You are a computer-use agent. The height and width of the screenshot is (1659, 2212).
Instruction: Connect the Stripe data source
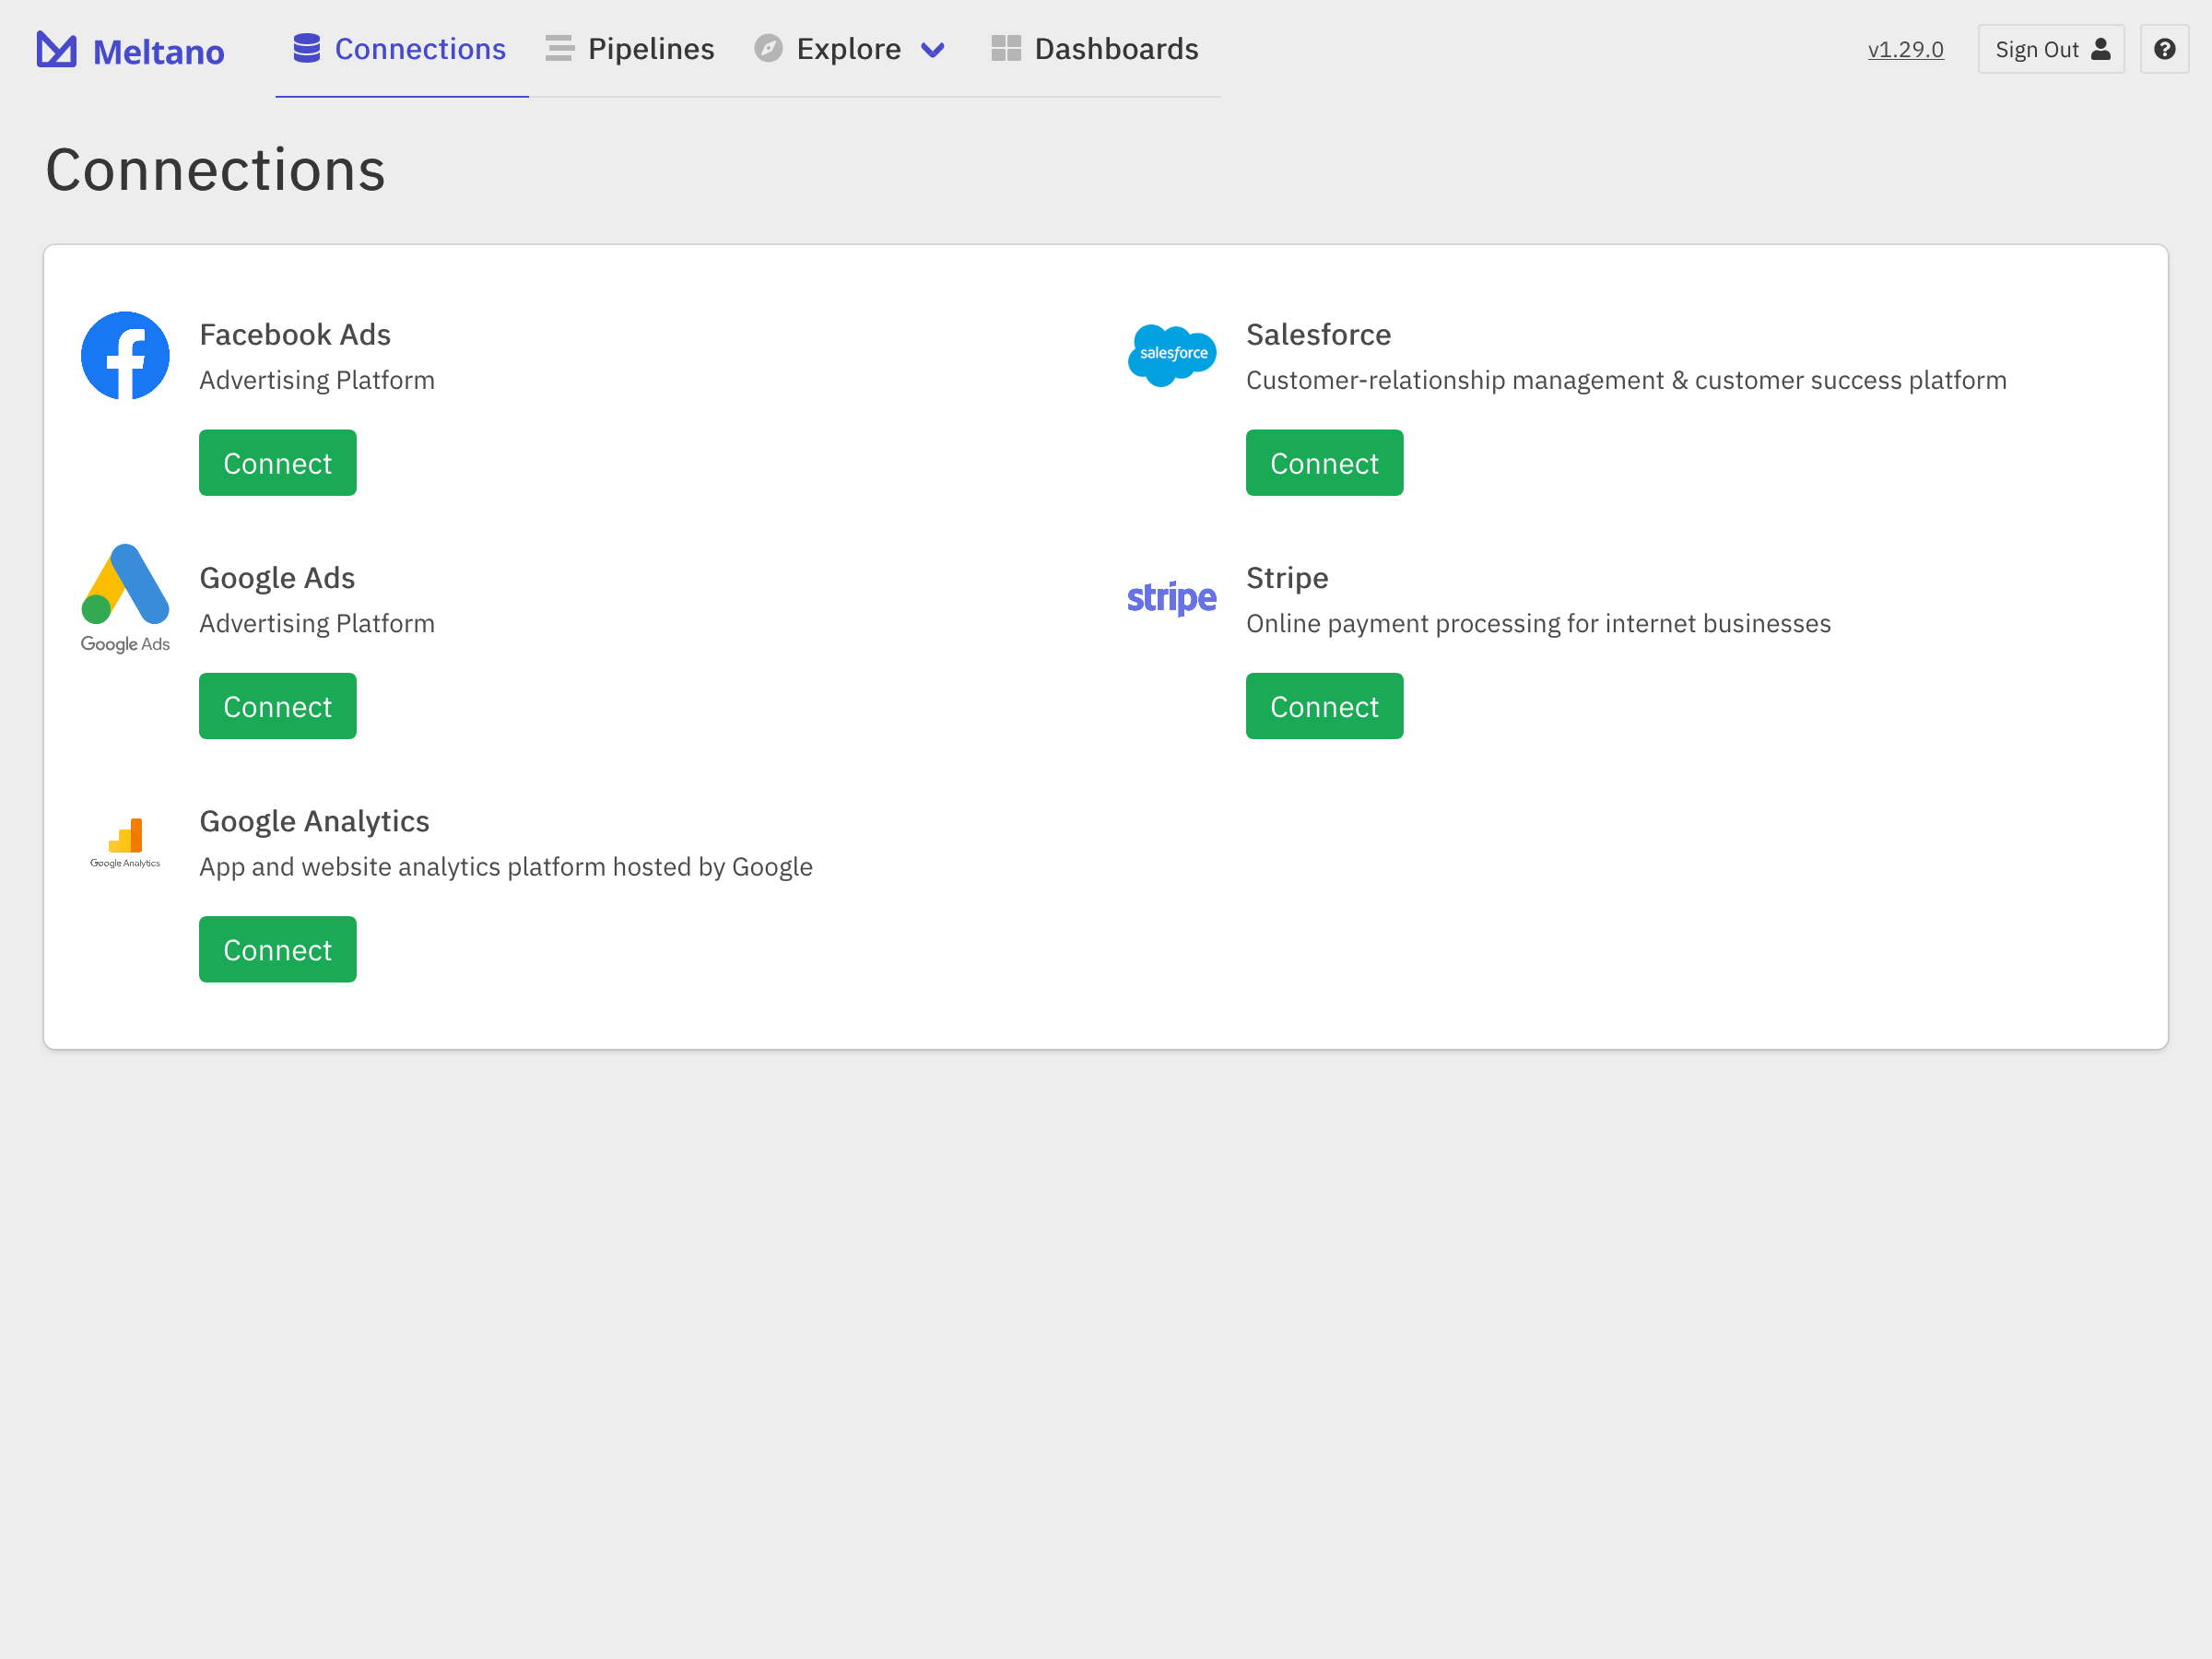coord(1323,706)
